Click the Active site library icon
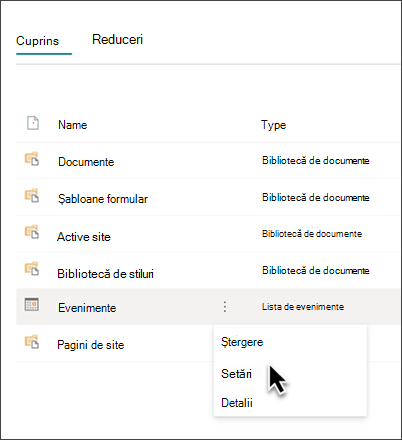 pyautogui.click(x=32, y=232)
